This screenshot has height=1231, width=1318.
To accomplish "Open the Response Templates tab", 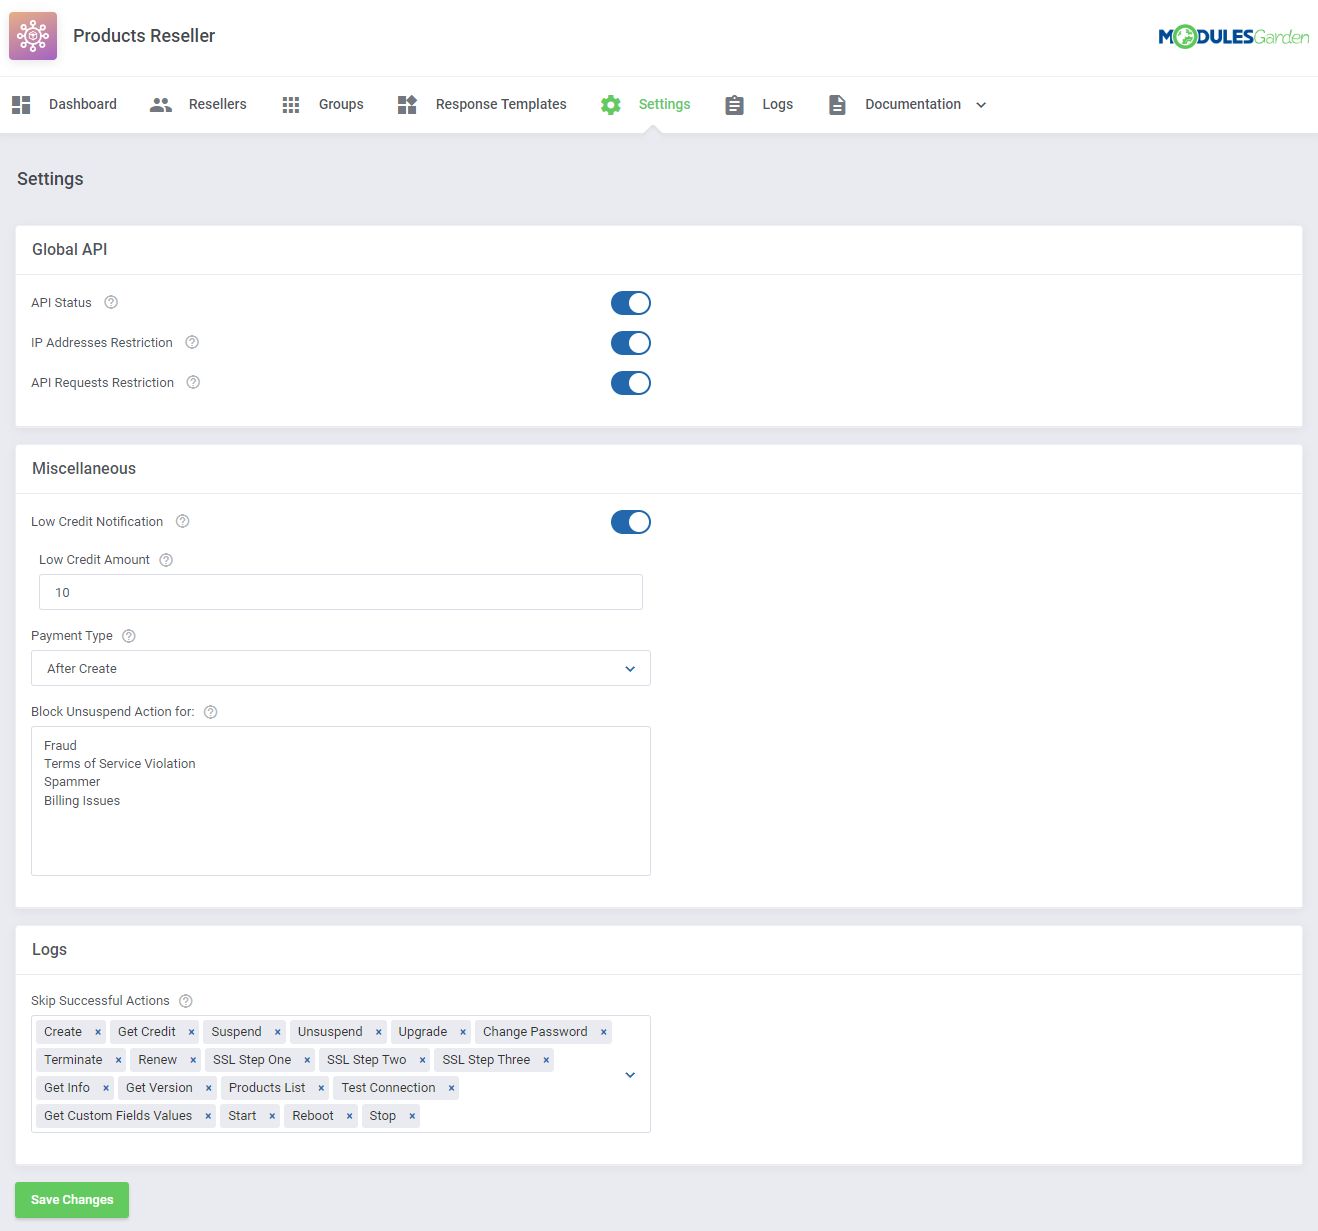I will 482,104.
